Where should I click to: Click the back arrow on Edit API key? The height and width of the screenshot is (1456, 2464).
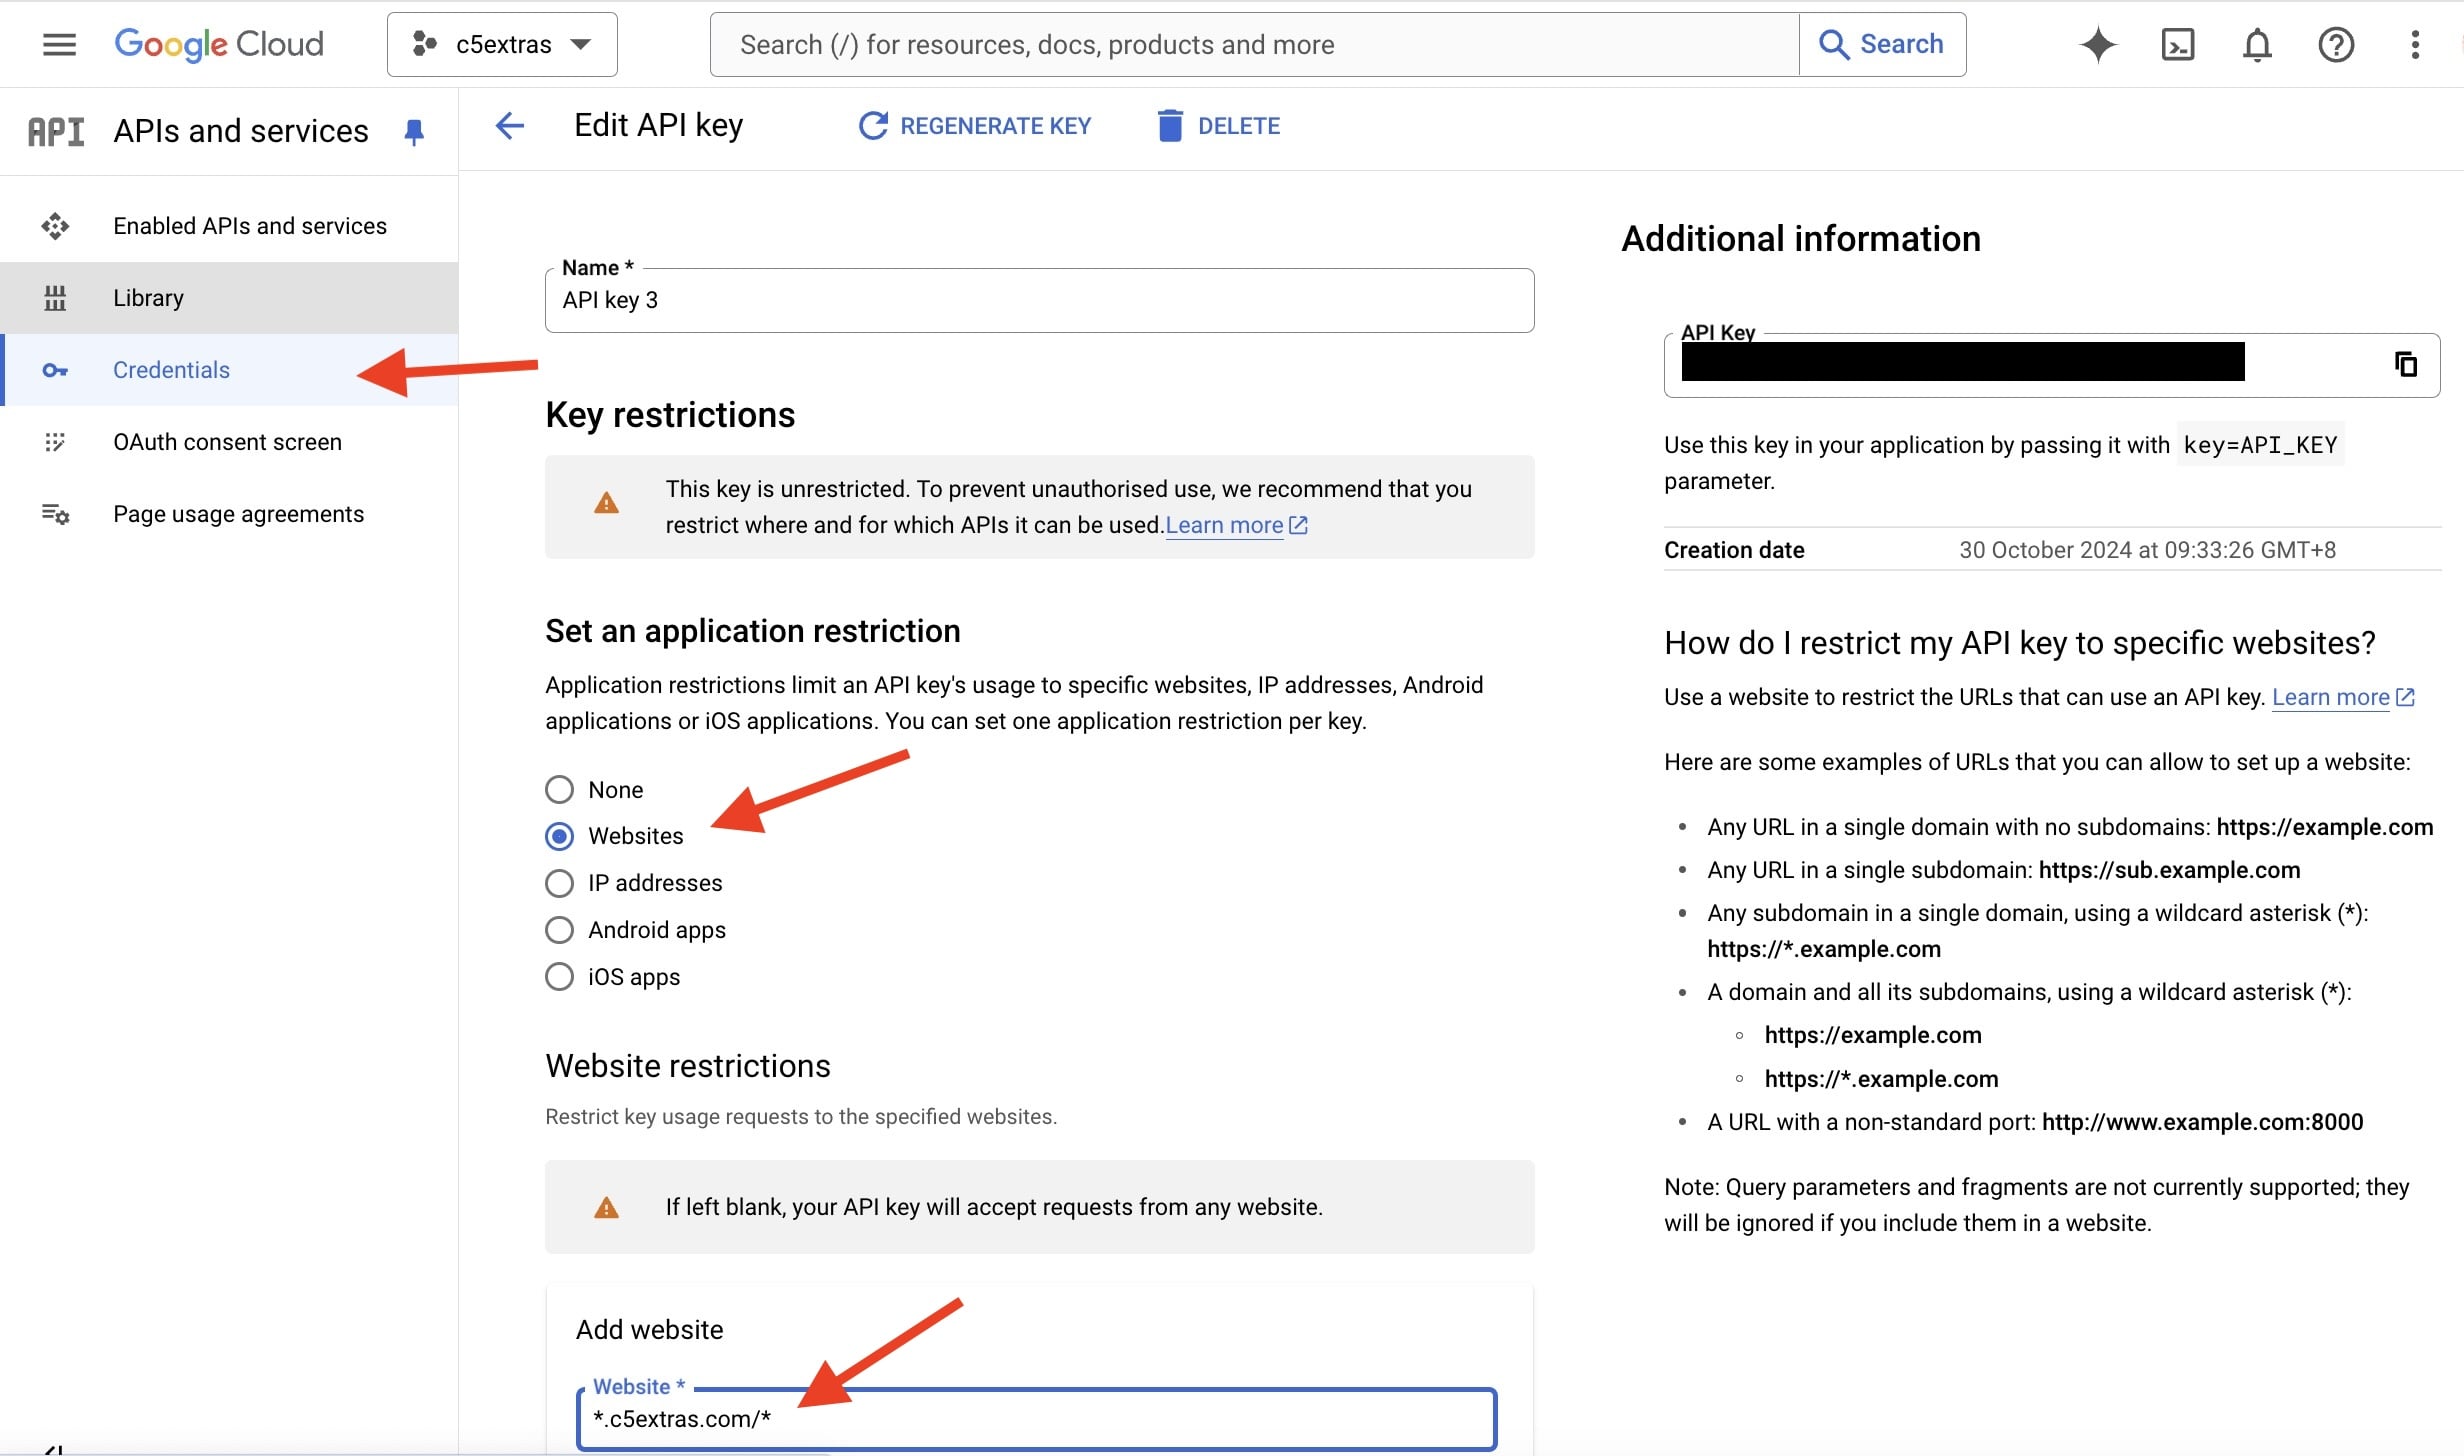510,125
